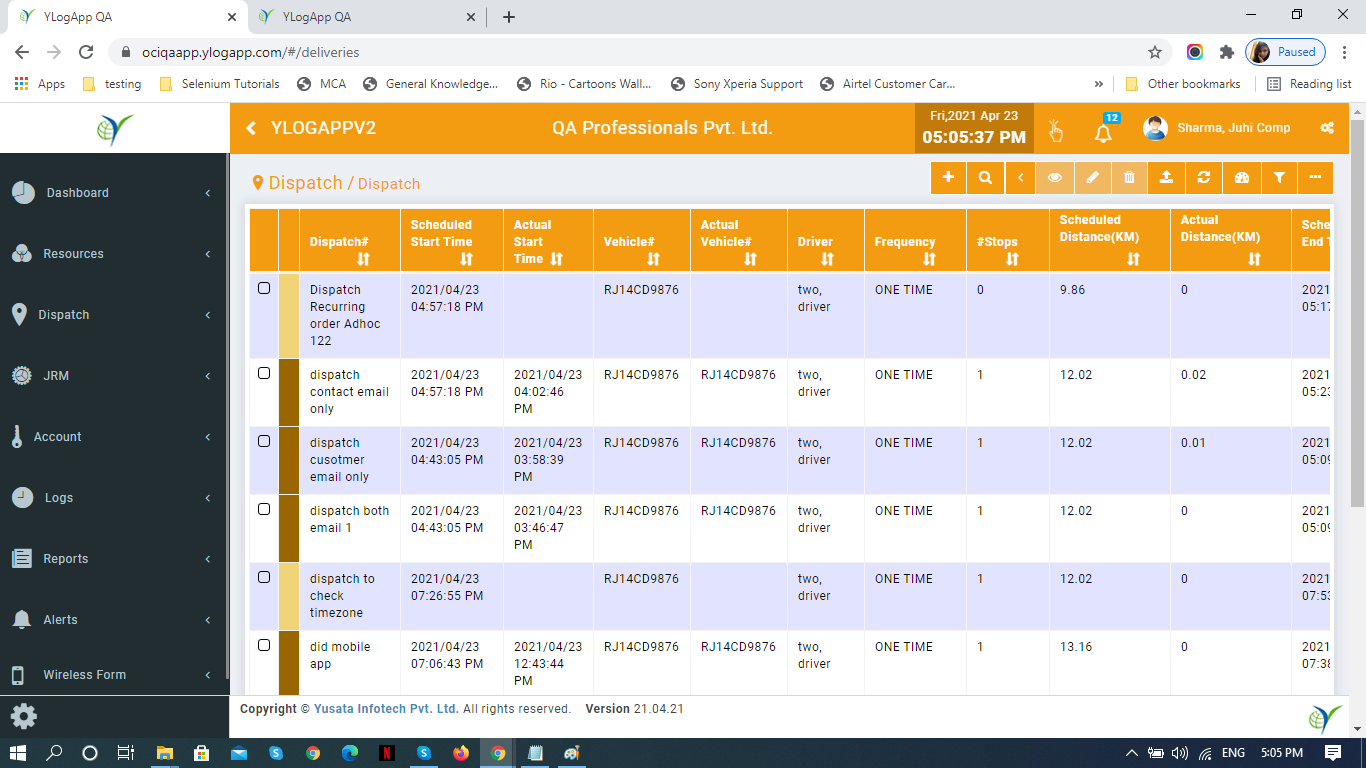Click the trash delete toolbar icon
This screenshot has height=768, width=1366.
click(1129, 178)
